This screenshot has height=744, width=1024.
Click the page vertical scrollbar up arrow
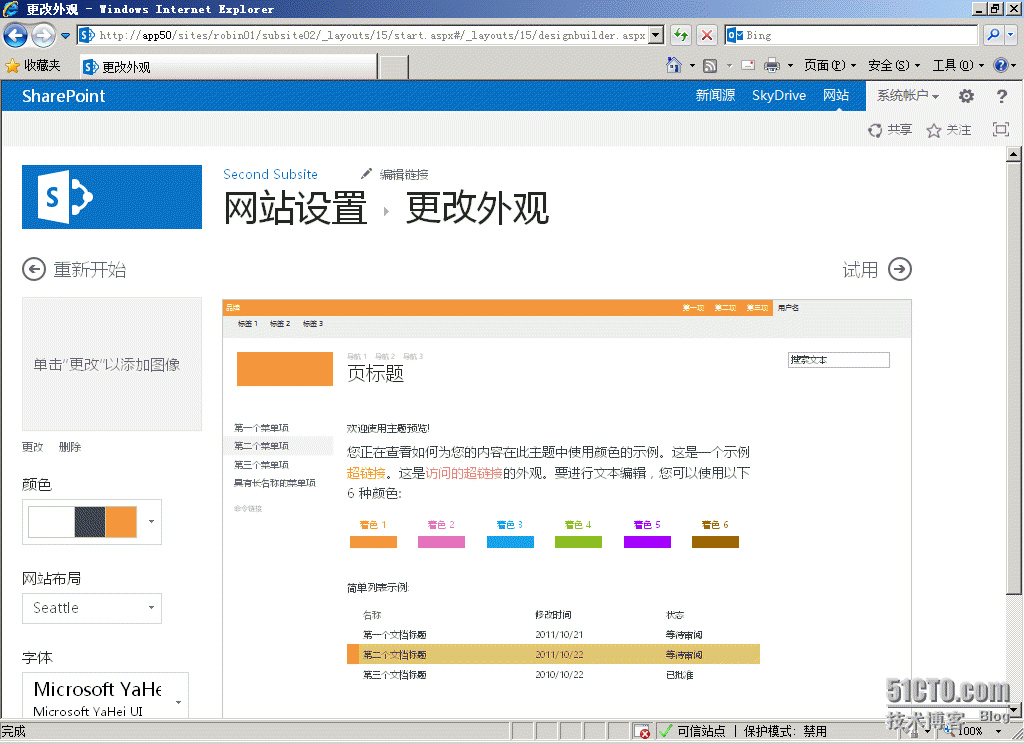1014,155
